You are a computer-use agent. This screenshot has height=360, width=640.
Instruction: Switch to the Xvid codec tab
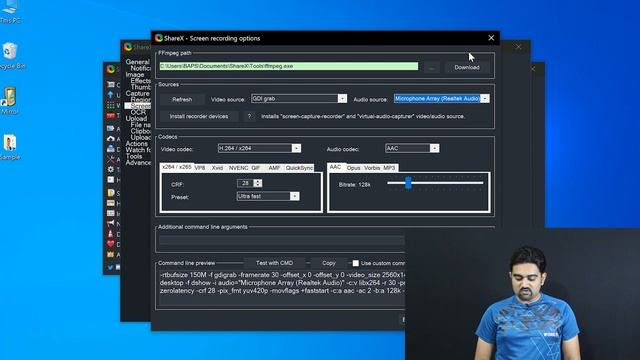pos(217,168)
